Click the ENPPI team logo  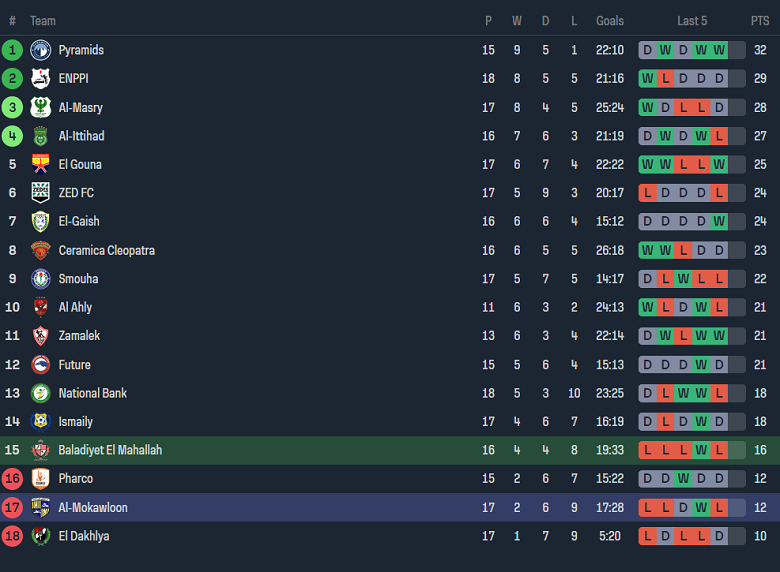(x=40, y=79)
